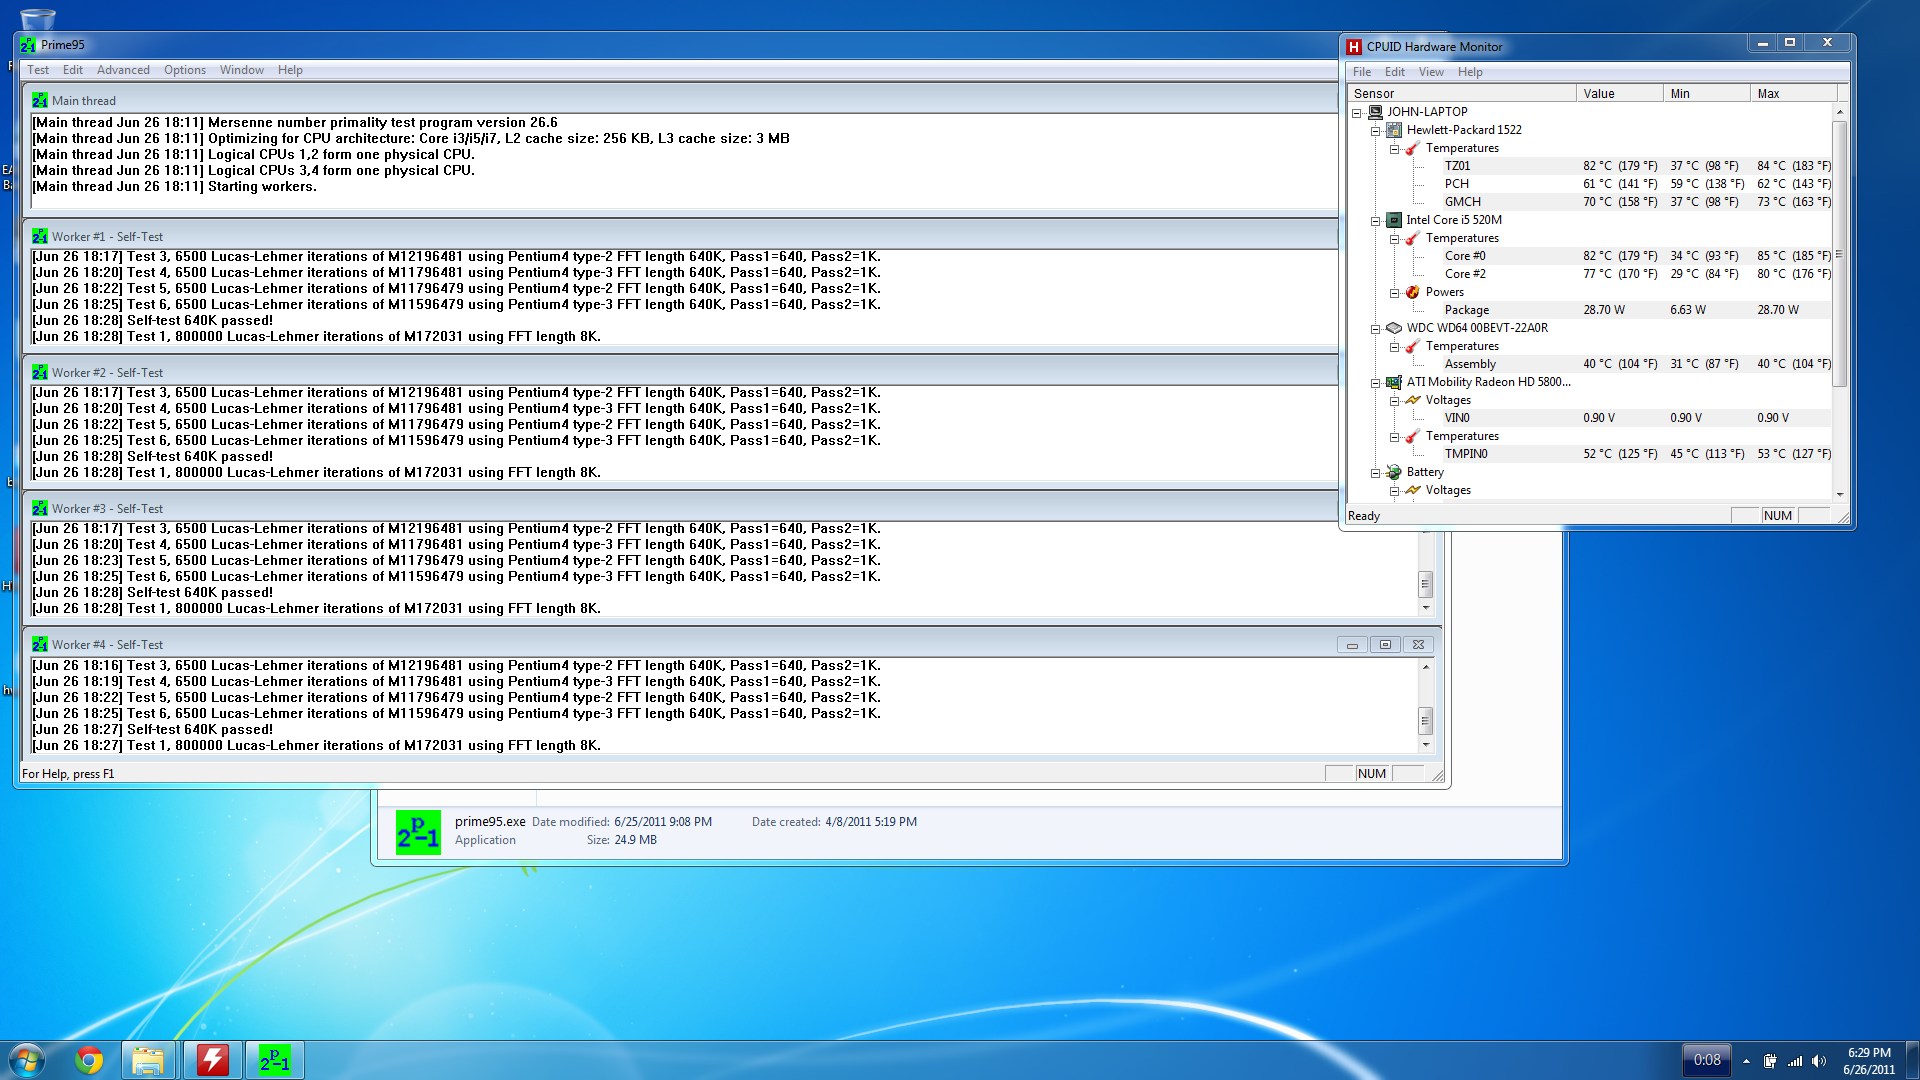1920x1080 pixels.
Task: Click the Prime95 title bar icon
Action: pyautogui.click(x=28, y=45)
